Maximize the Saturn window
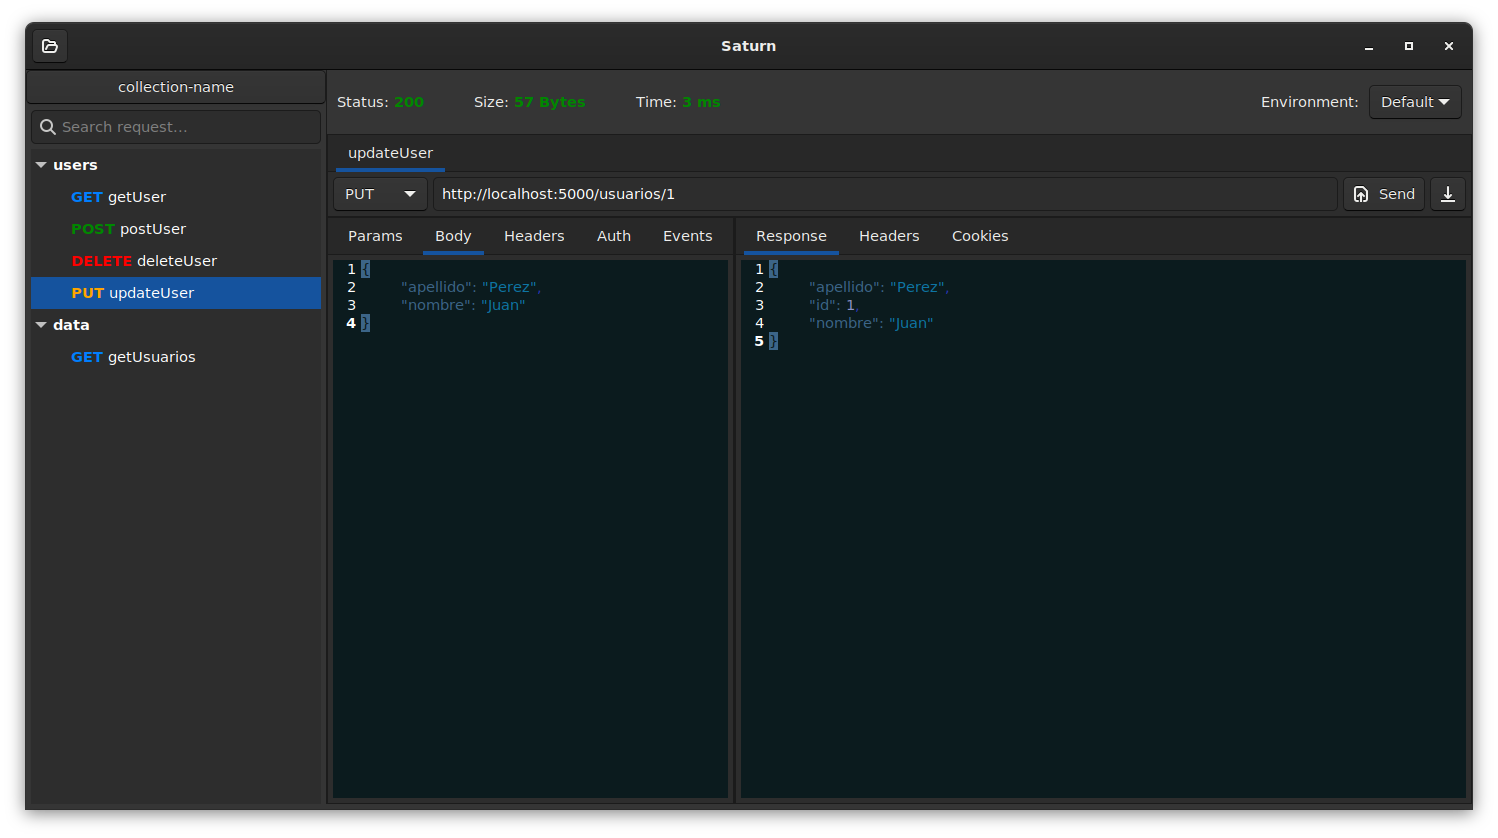The height and width of the screenshot is (838, 1498). pos(1409,46)
